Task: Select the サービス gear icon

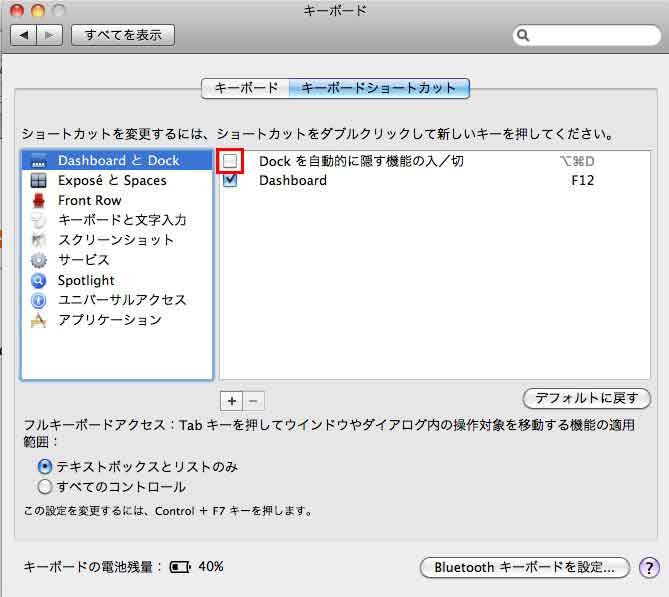Action: coord(39,260)
